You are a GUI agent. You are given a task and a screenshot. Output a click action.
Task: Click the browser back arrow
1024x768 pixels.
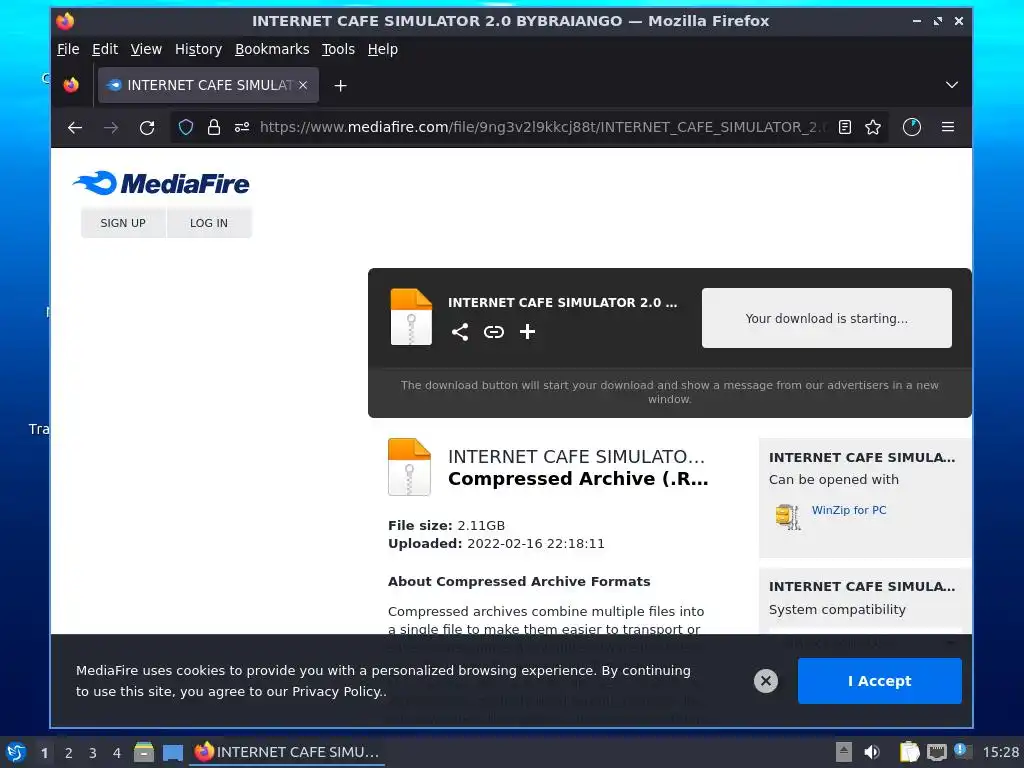point(75,127)
